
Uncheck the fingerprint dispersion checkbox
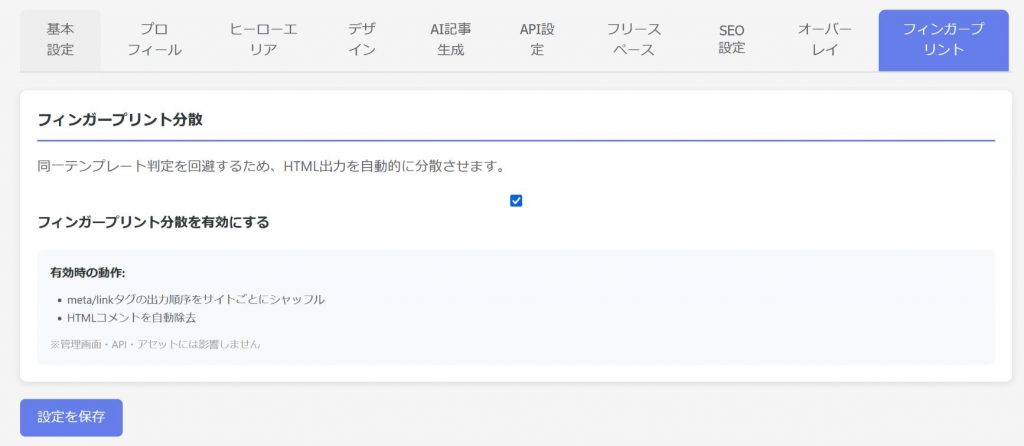(x=516, y=201)
